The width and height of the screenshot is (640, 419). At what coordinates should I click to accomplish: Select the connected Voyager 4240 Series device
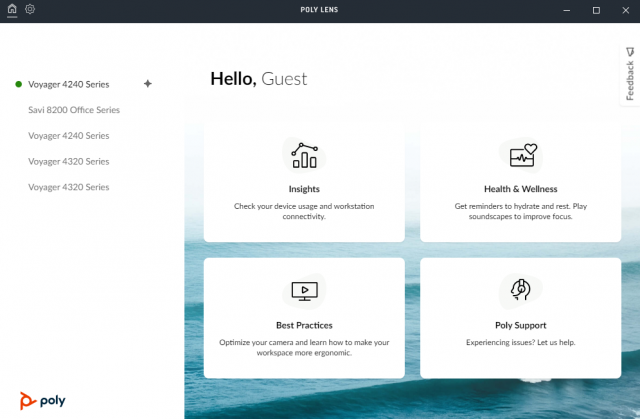pyautogui.click(x=69, y=84)
